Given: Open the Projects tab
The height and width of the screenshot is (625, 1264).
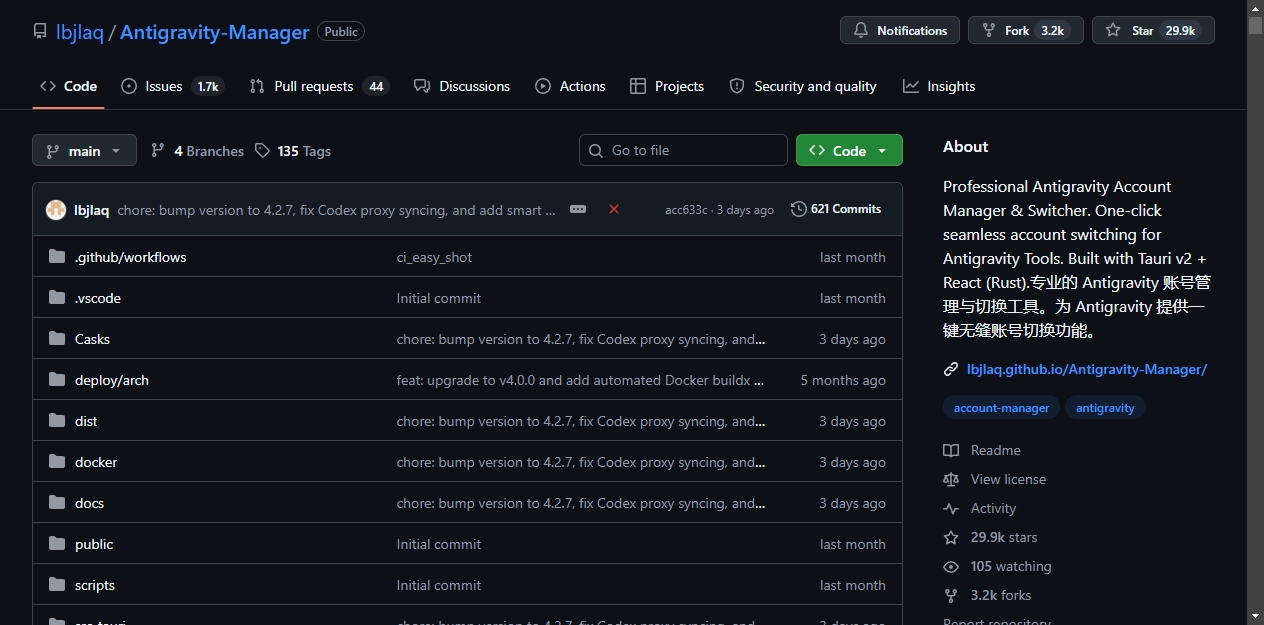Looking at the screenshot, I should tap(667, 86).
